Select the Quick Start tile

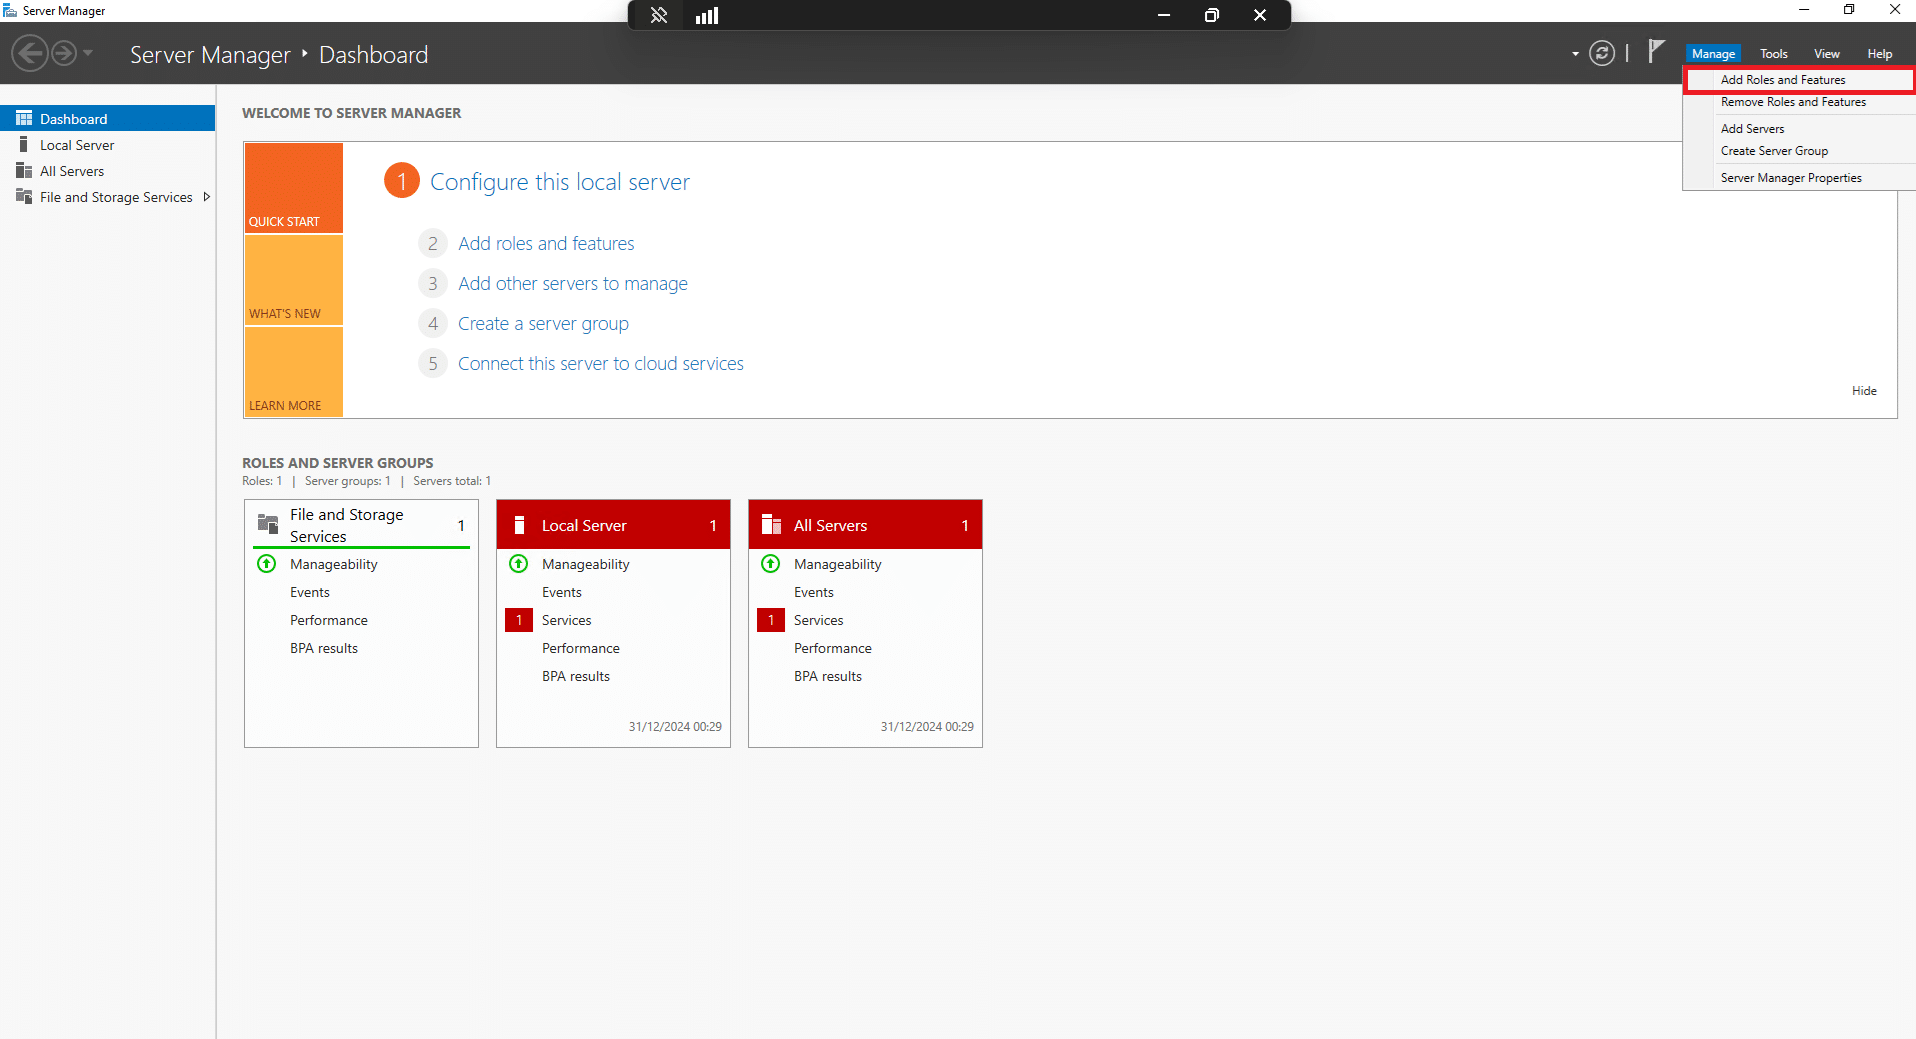[x=294, y=188]
